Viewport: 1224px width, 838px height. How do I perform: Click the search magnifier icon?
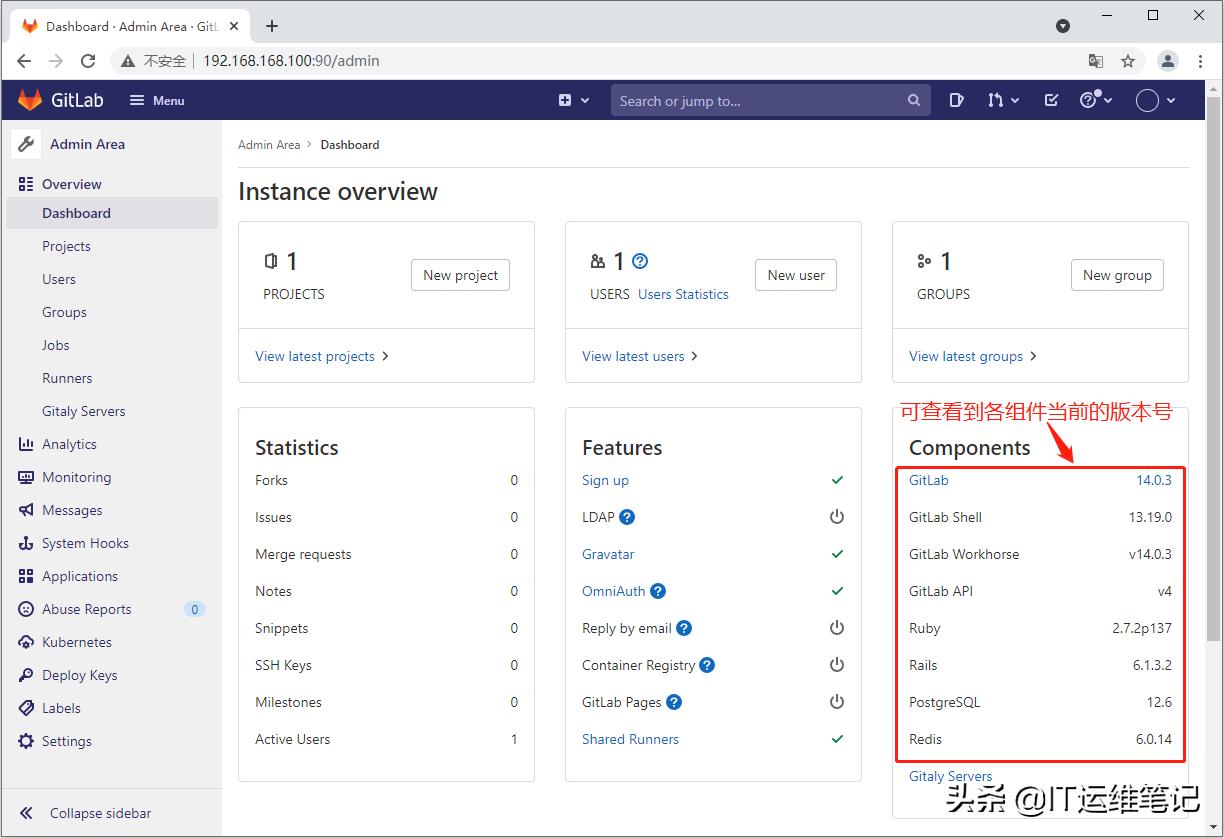tap(913, 101)
